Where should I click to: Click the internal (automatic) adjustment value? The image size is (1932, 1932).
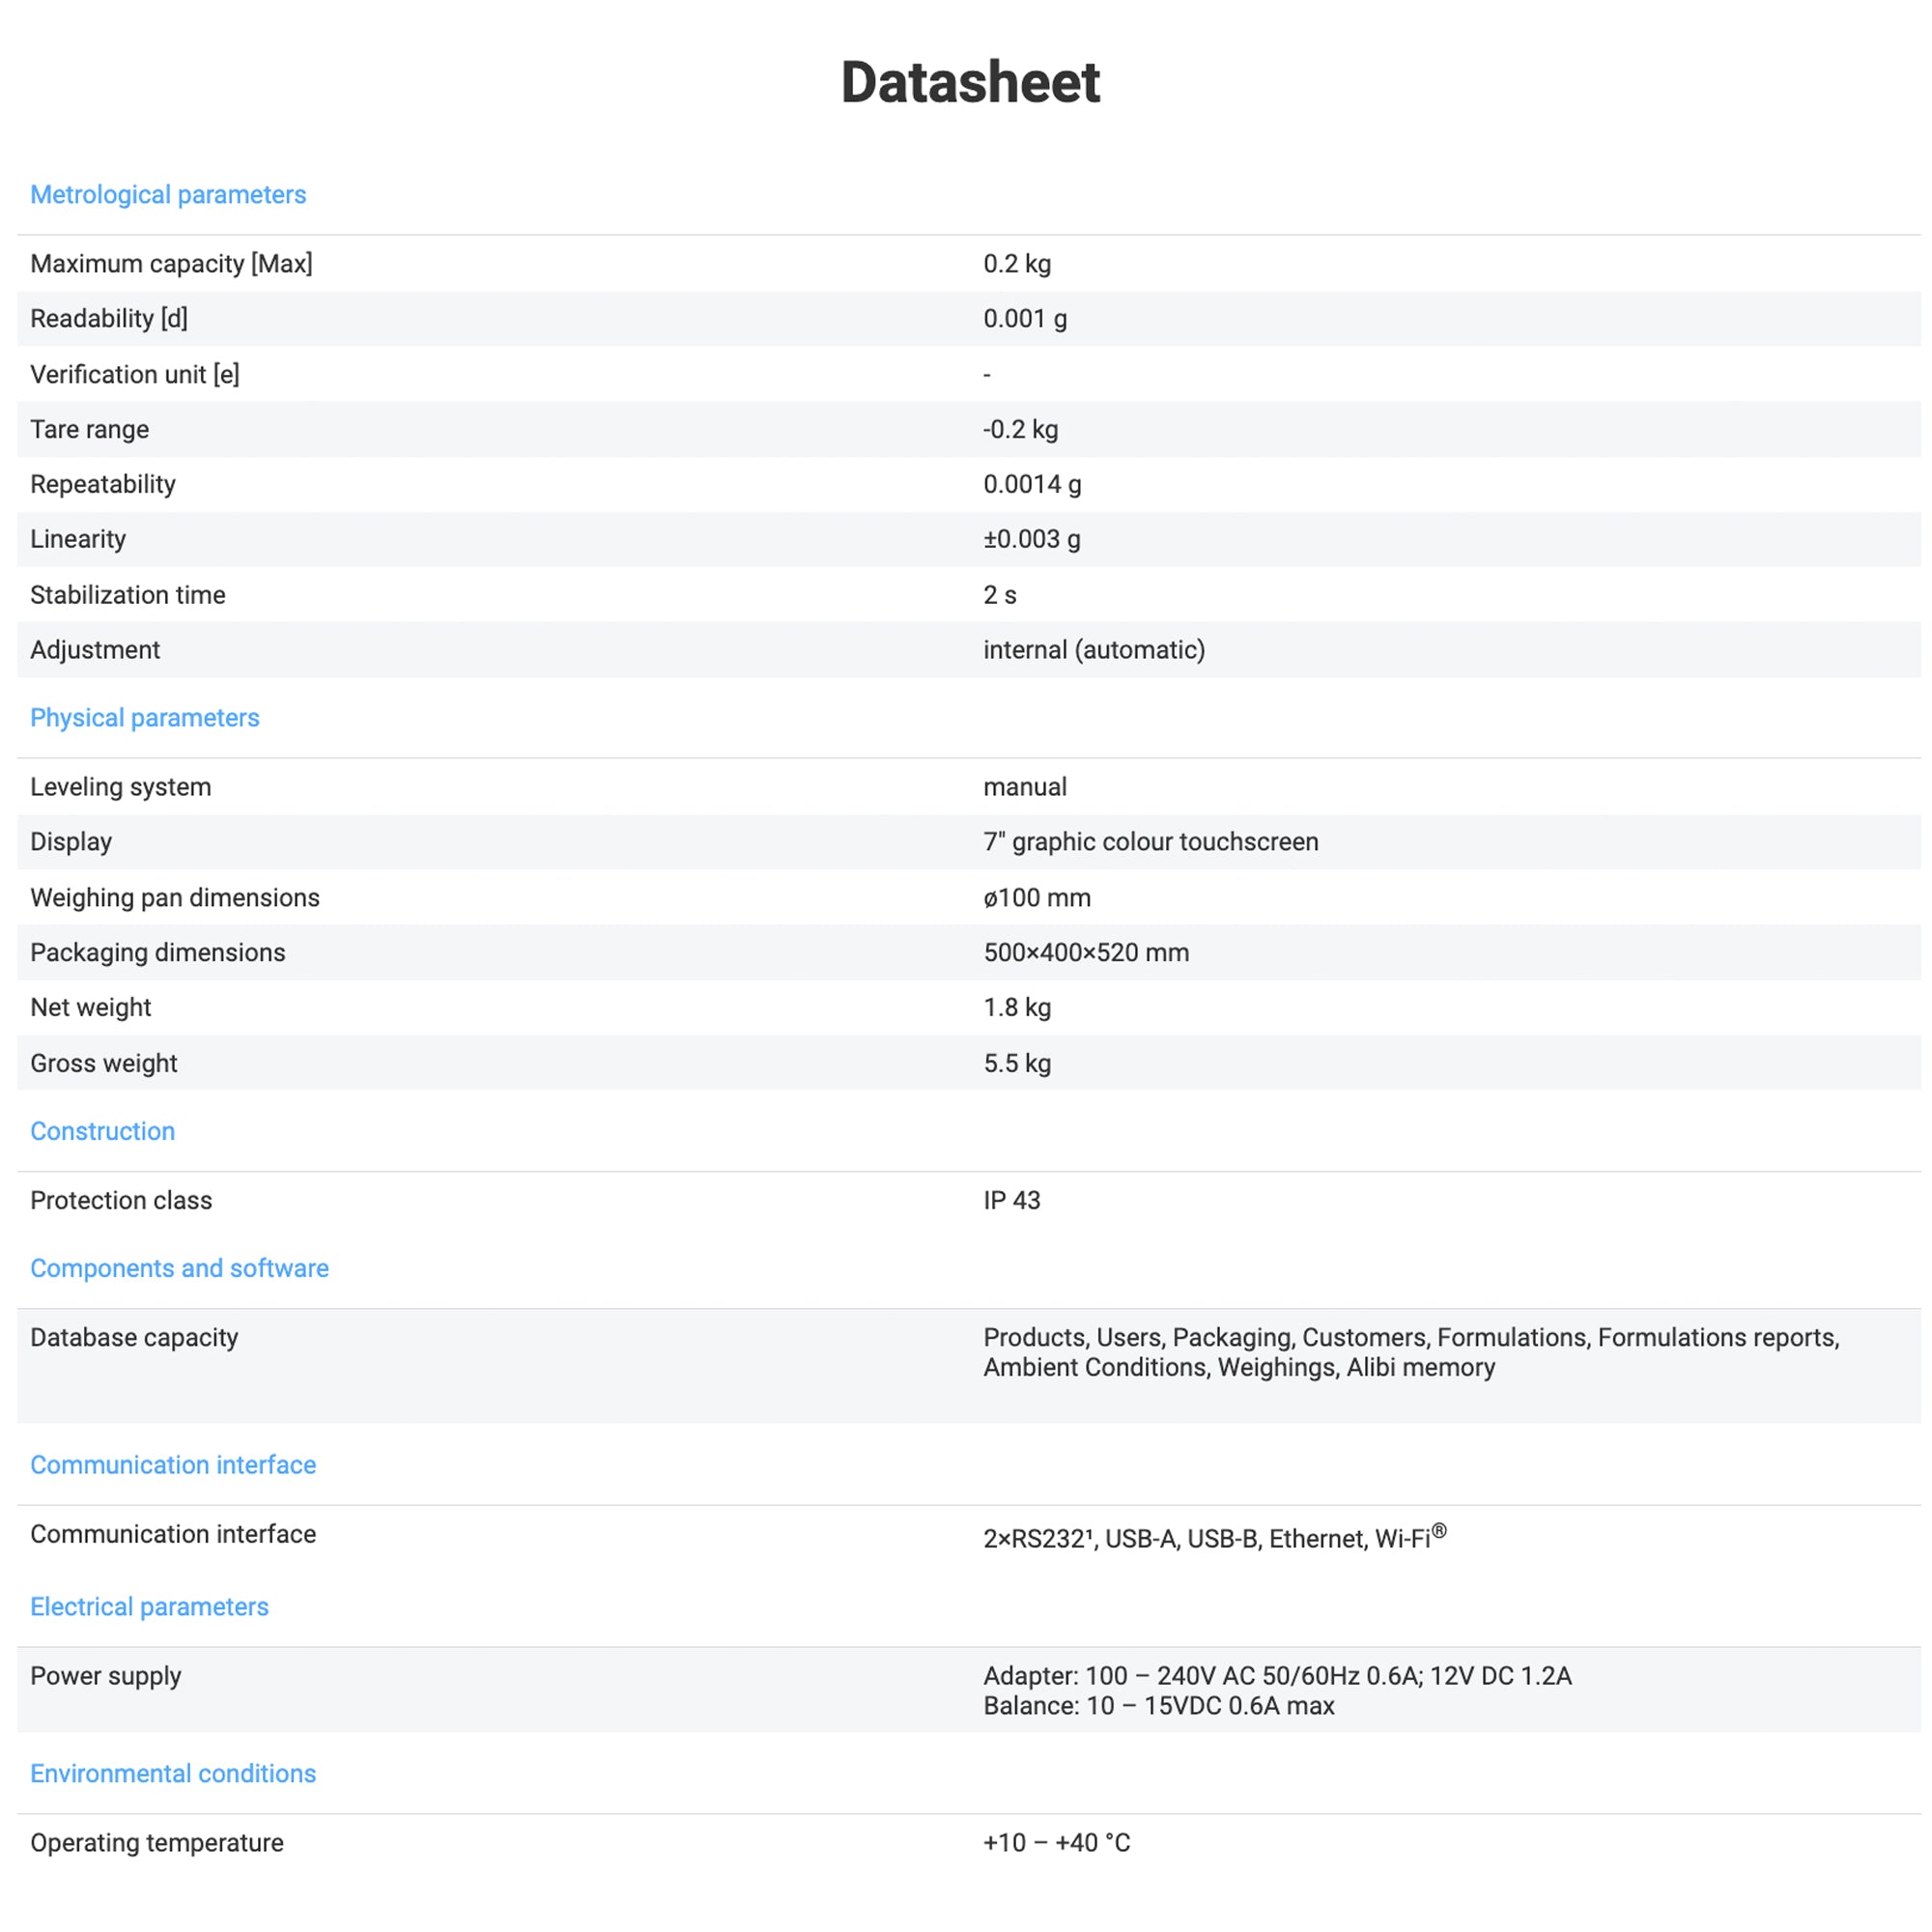(x=1093, y=649)
